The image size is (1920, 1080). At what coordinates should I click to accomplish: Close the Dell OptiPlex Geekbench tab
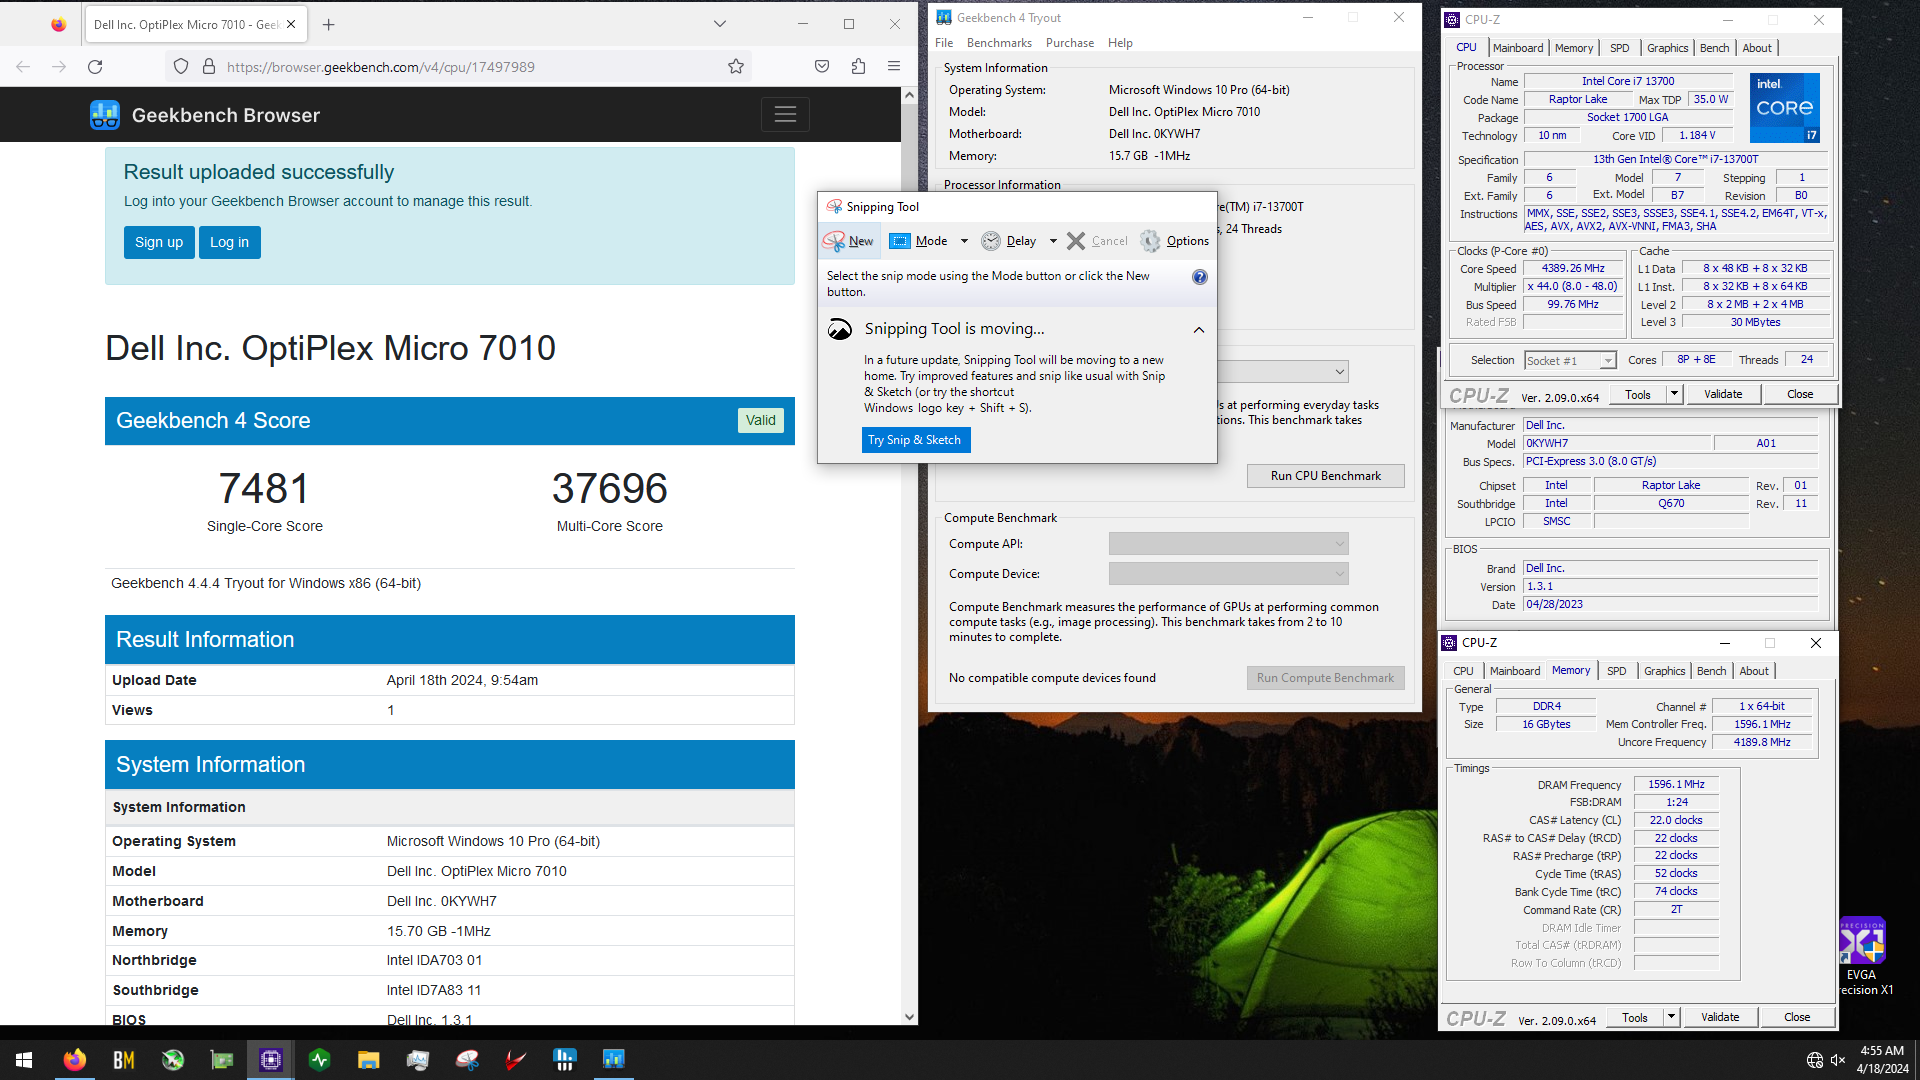pos(291,24)
